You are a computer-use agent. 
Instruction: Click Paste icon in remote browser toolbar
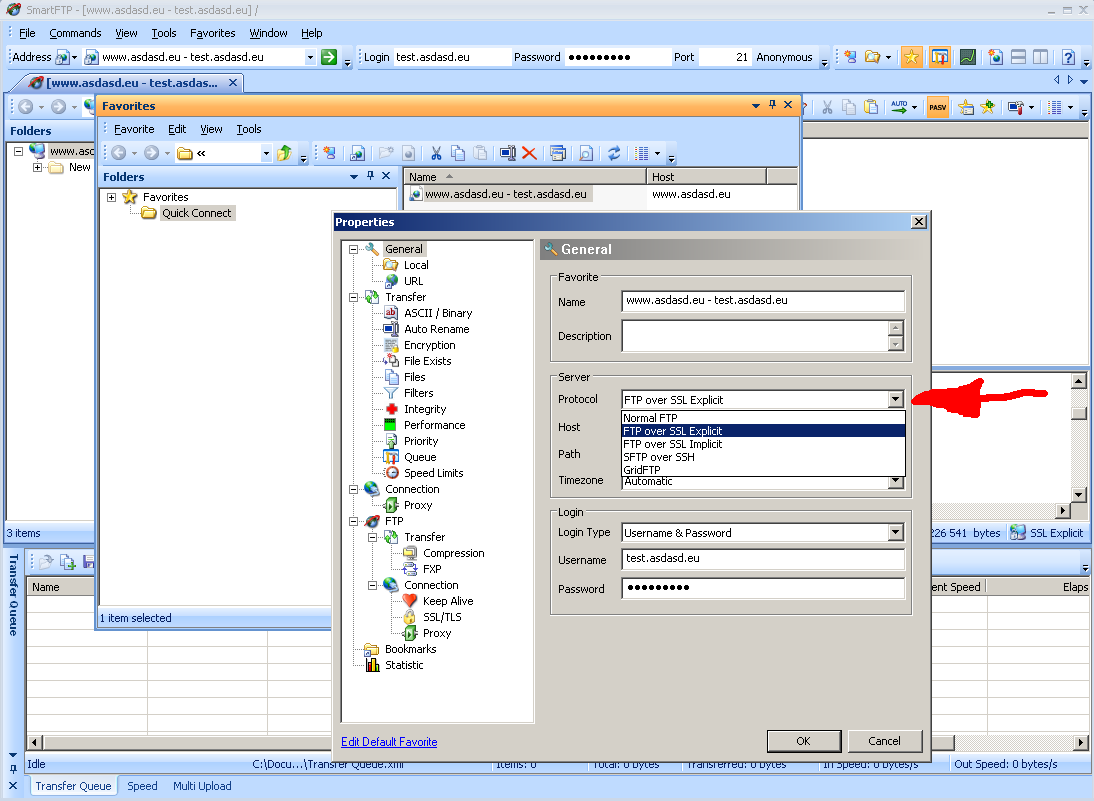point(871,107)
